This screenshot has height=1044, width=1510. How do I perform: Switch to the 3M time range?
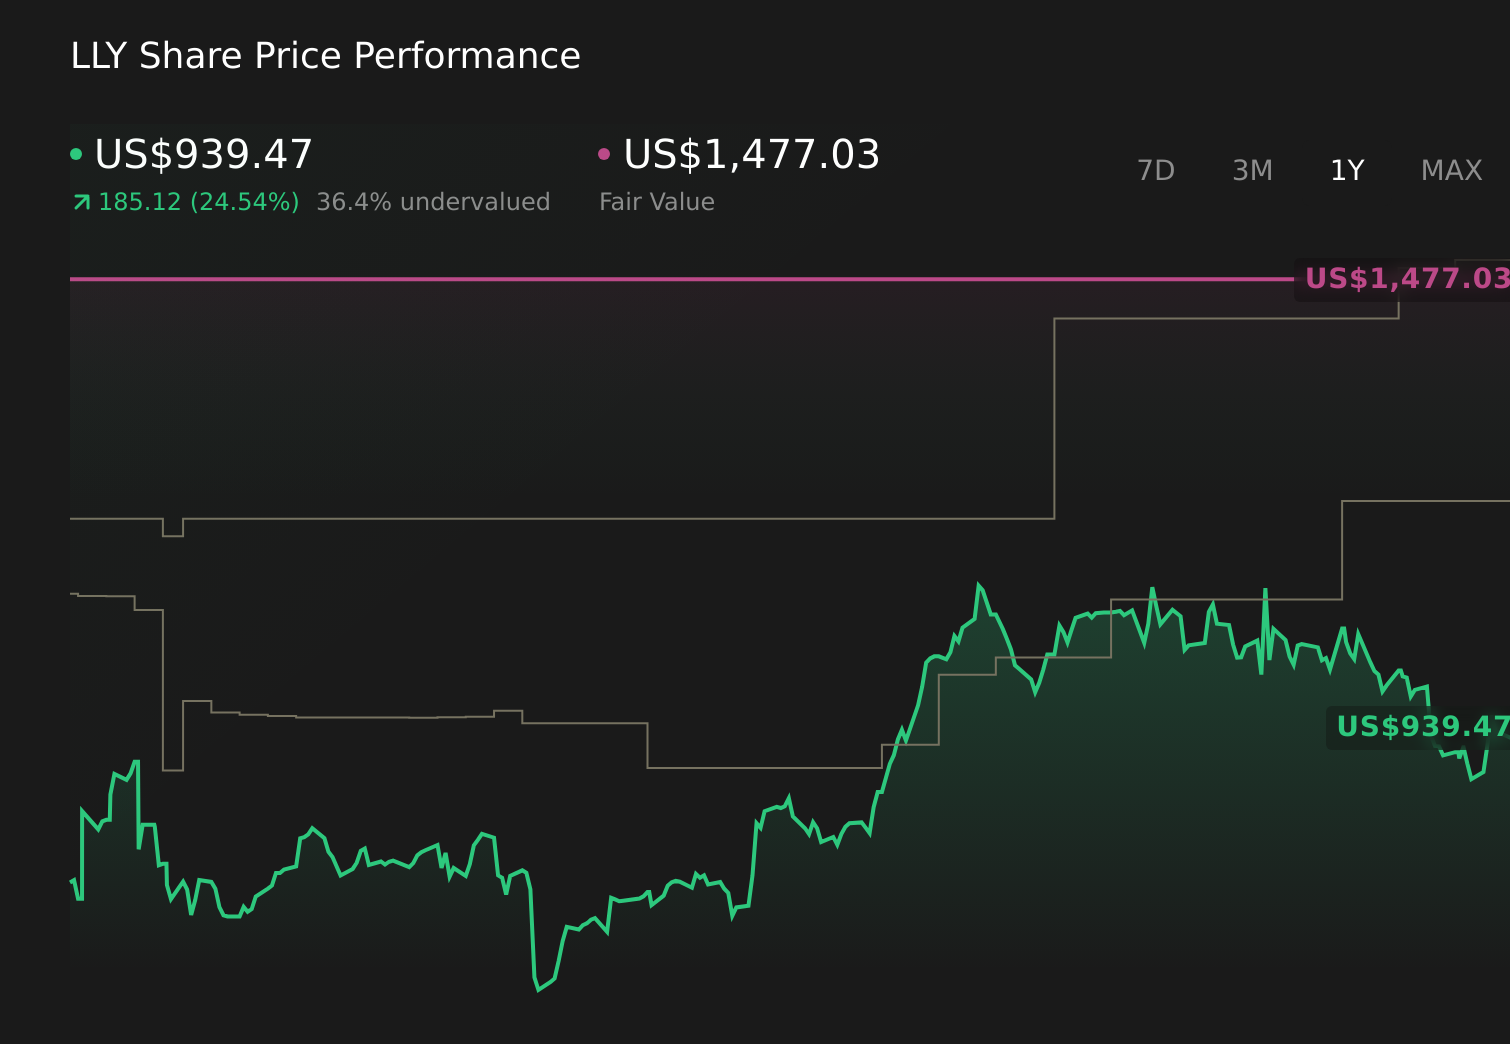click(x=1252, y=171)
